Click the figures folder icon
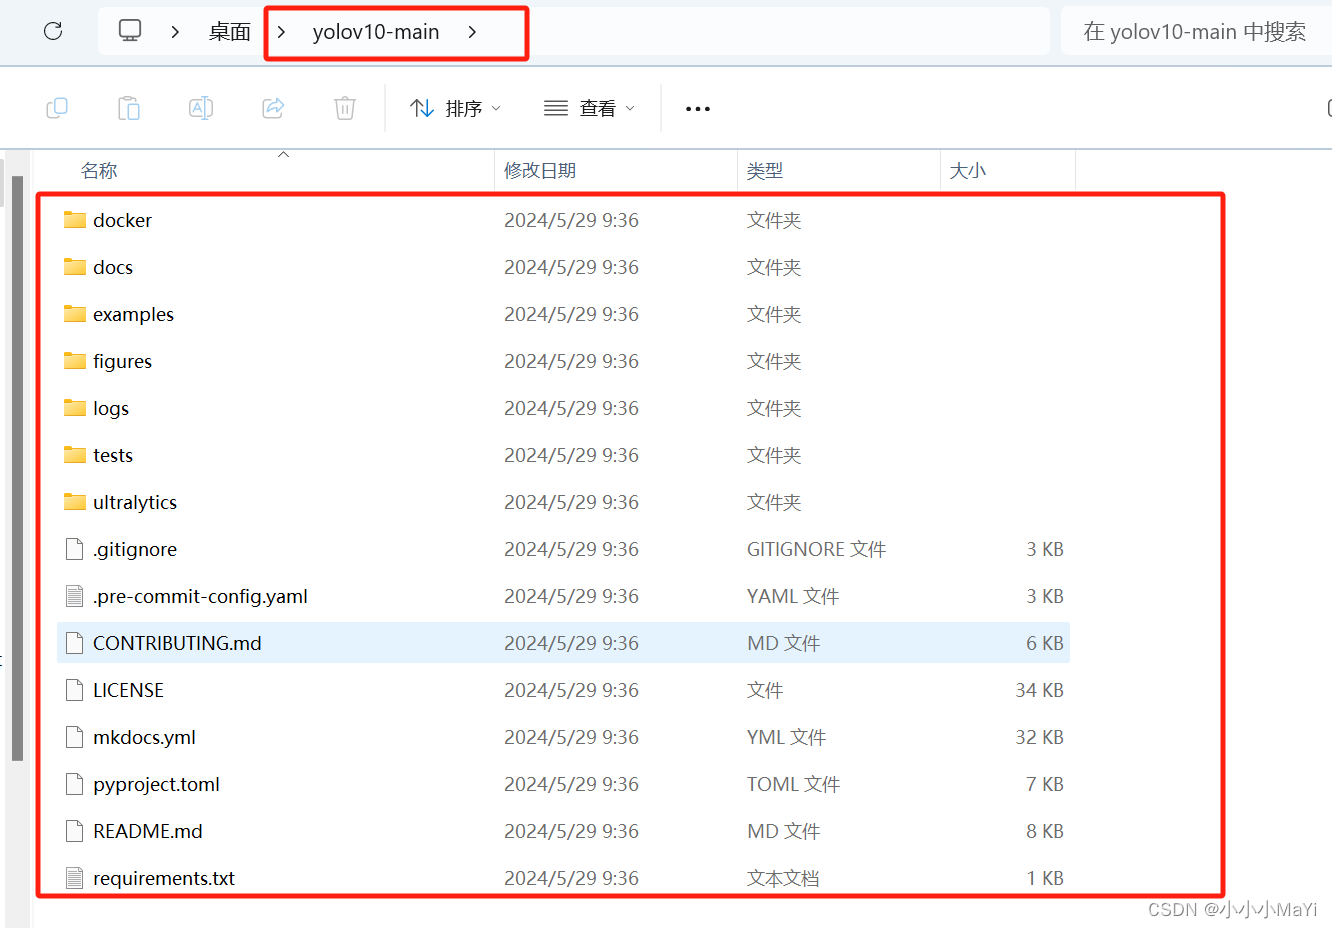The height and width of the screenshot is (928, 1332). coord(75,361)
